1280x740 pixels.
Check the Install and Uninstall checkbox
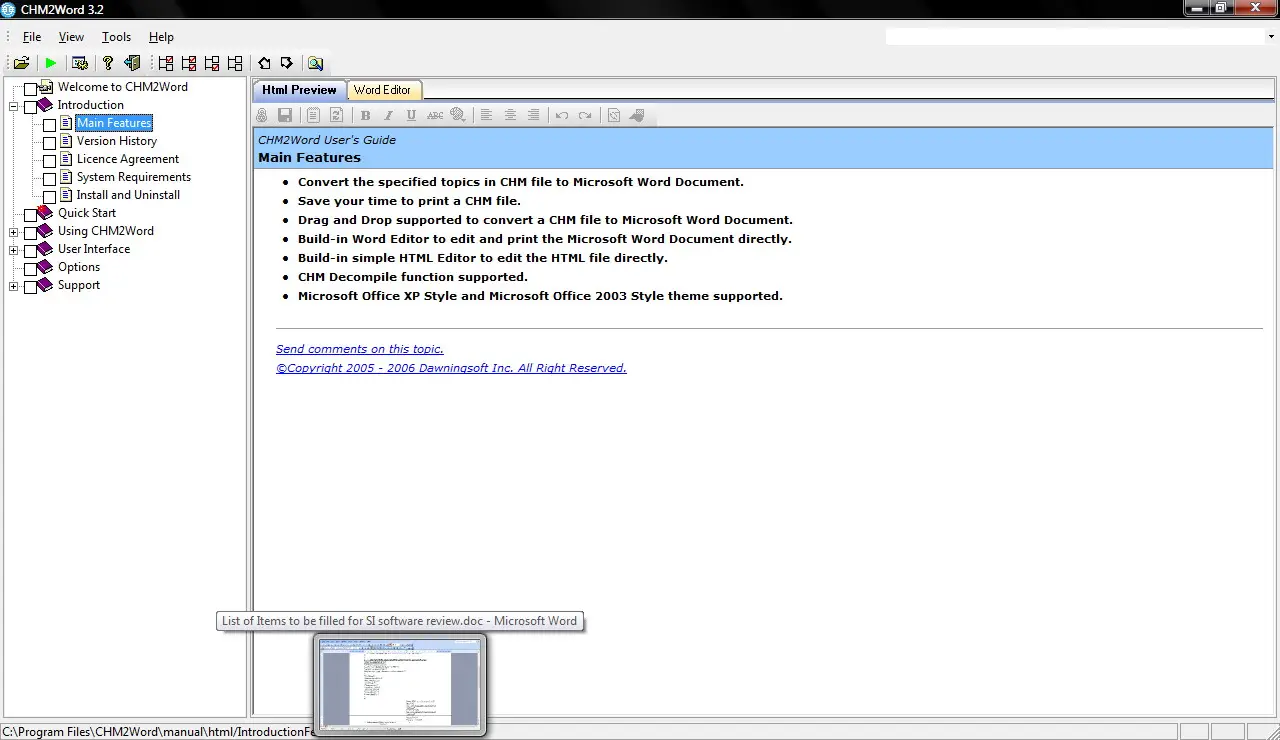(49, 197)
